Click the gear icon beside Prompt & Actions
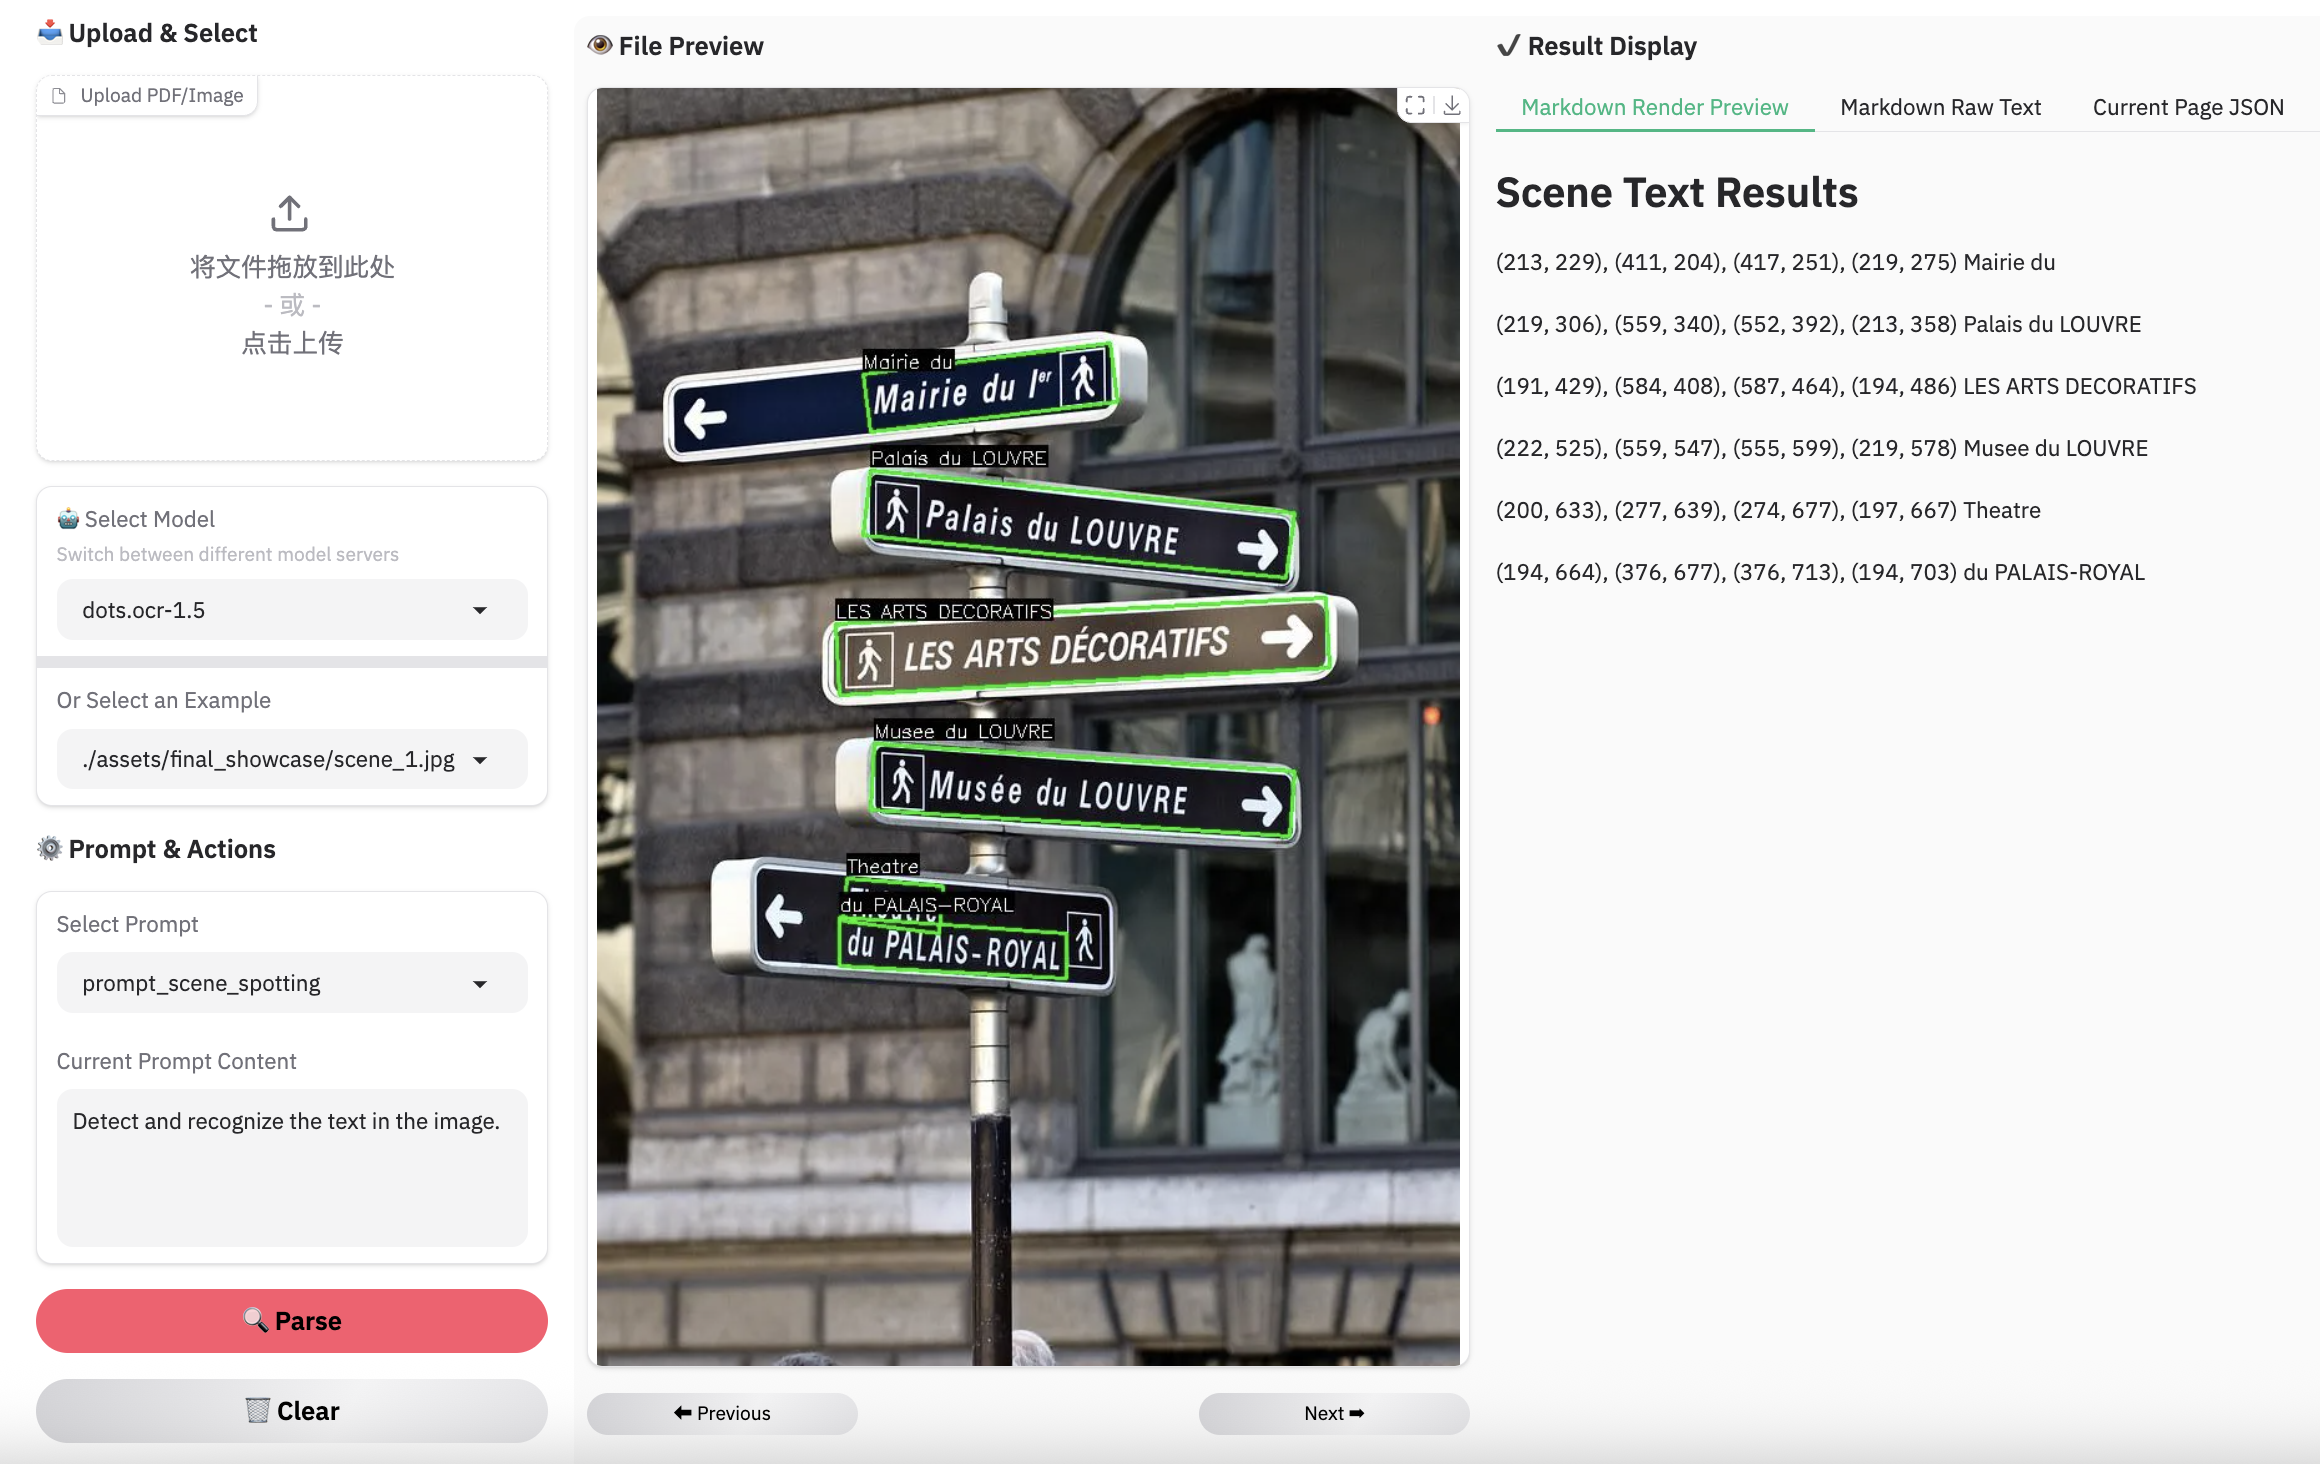 49,849
